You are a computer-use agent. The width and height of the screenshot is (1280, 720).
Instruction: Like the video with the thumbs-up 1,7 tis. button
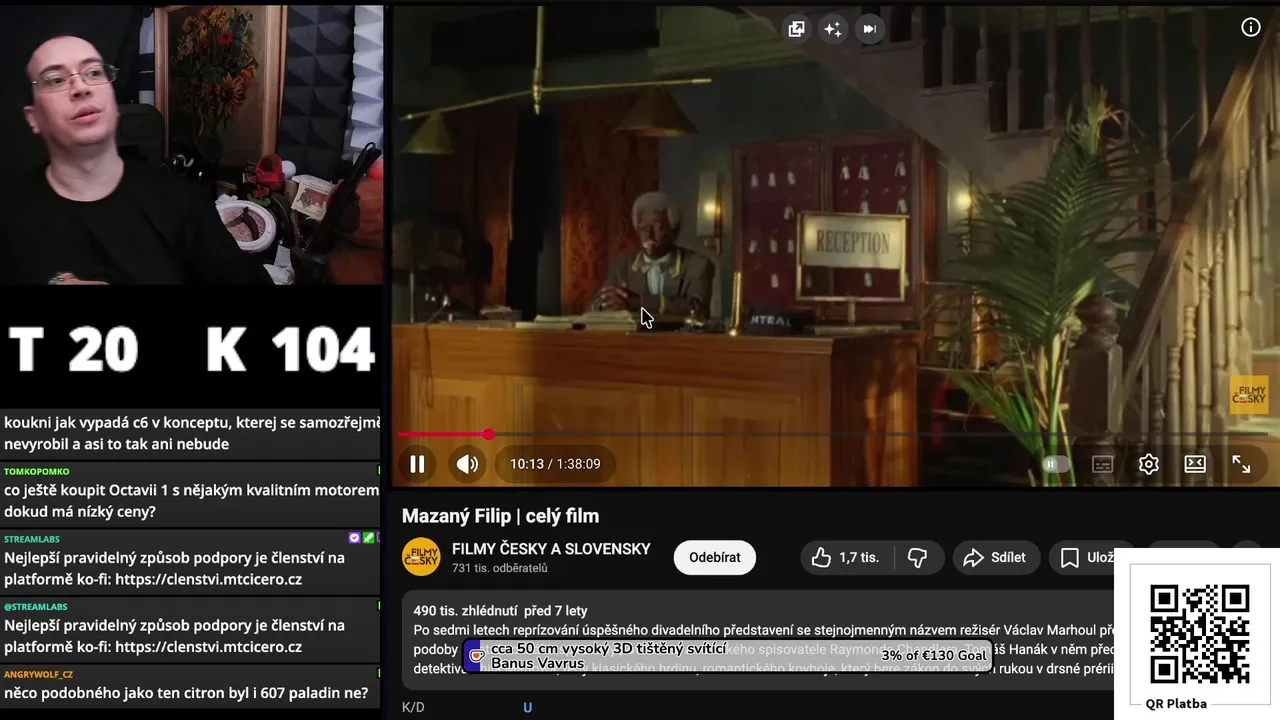846,557
